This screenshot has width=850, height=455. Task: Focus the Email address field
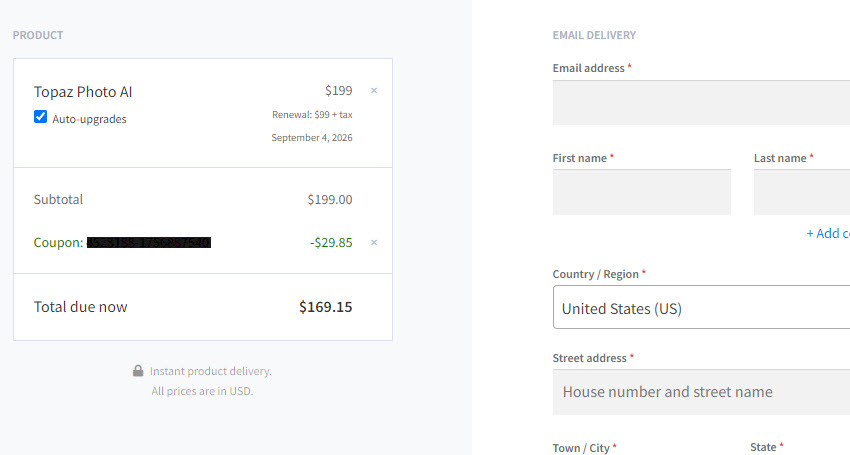pos(701,103)
